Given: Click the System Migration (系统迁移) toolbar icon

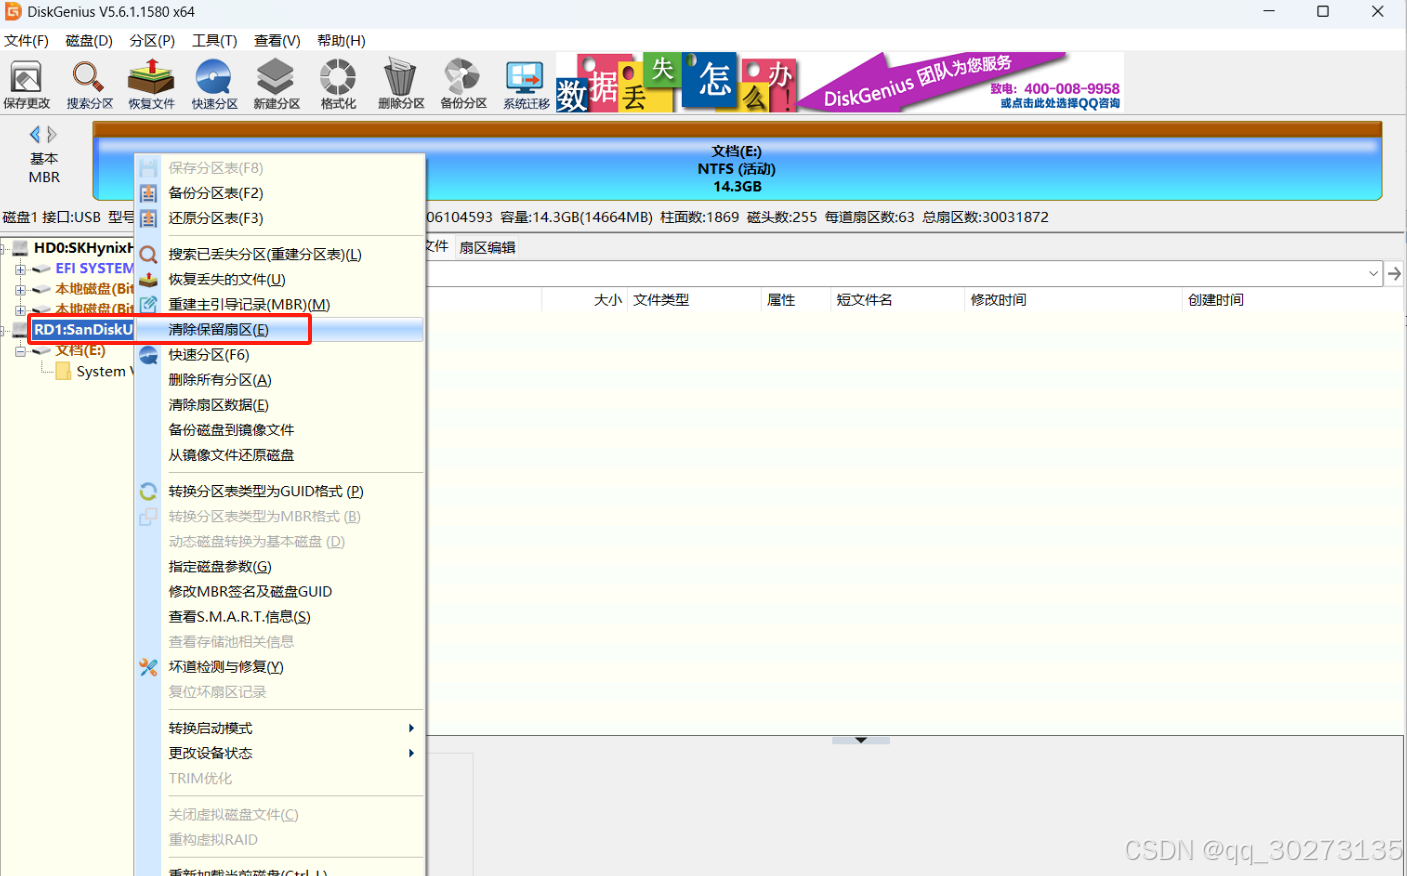Looking at the screenshot, I should click(x=526, y=84).
